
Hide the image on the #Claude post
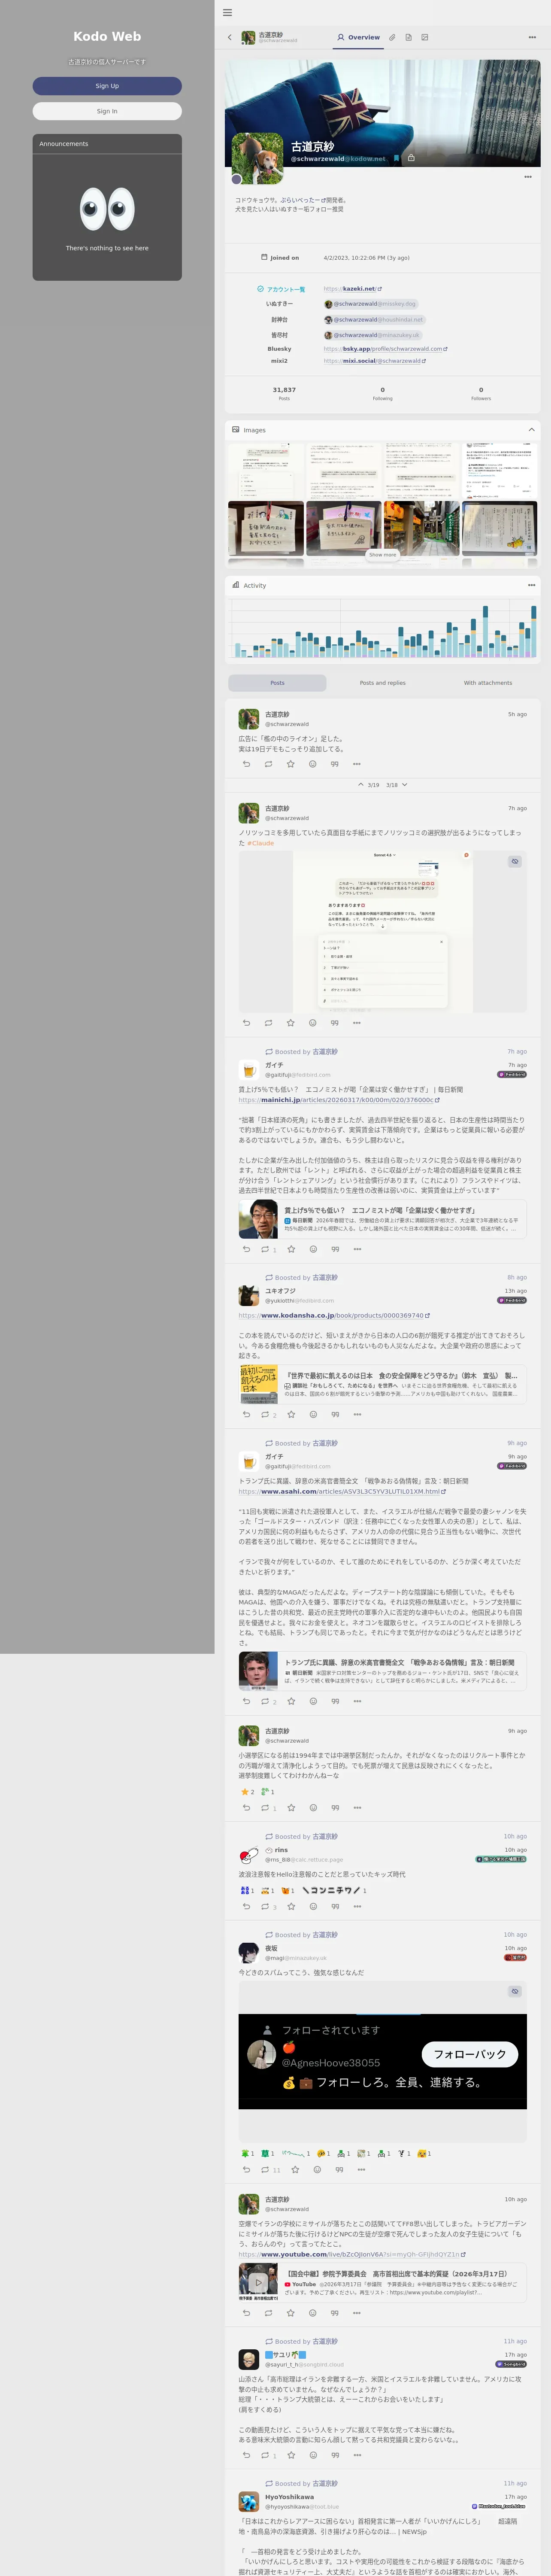coord(515,861)
